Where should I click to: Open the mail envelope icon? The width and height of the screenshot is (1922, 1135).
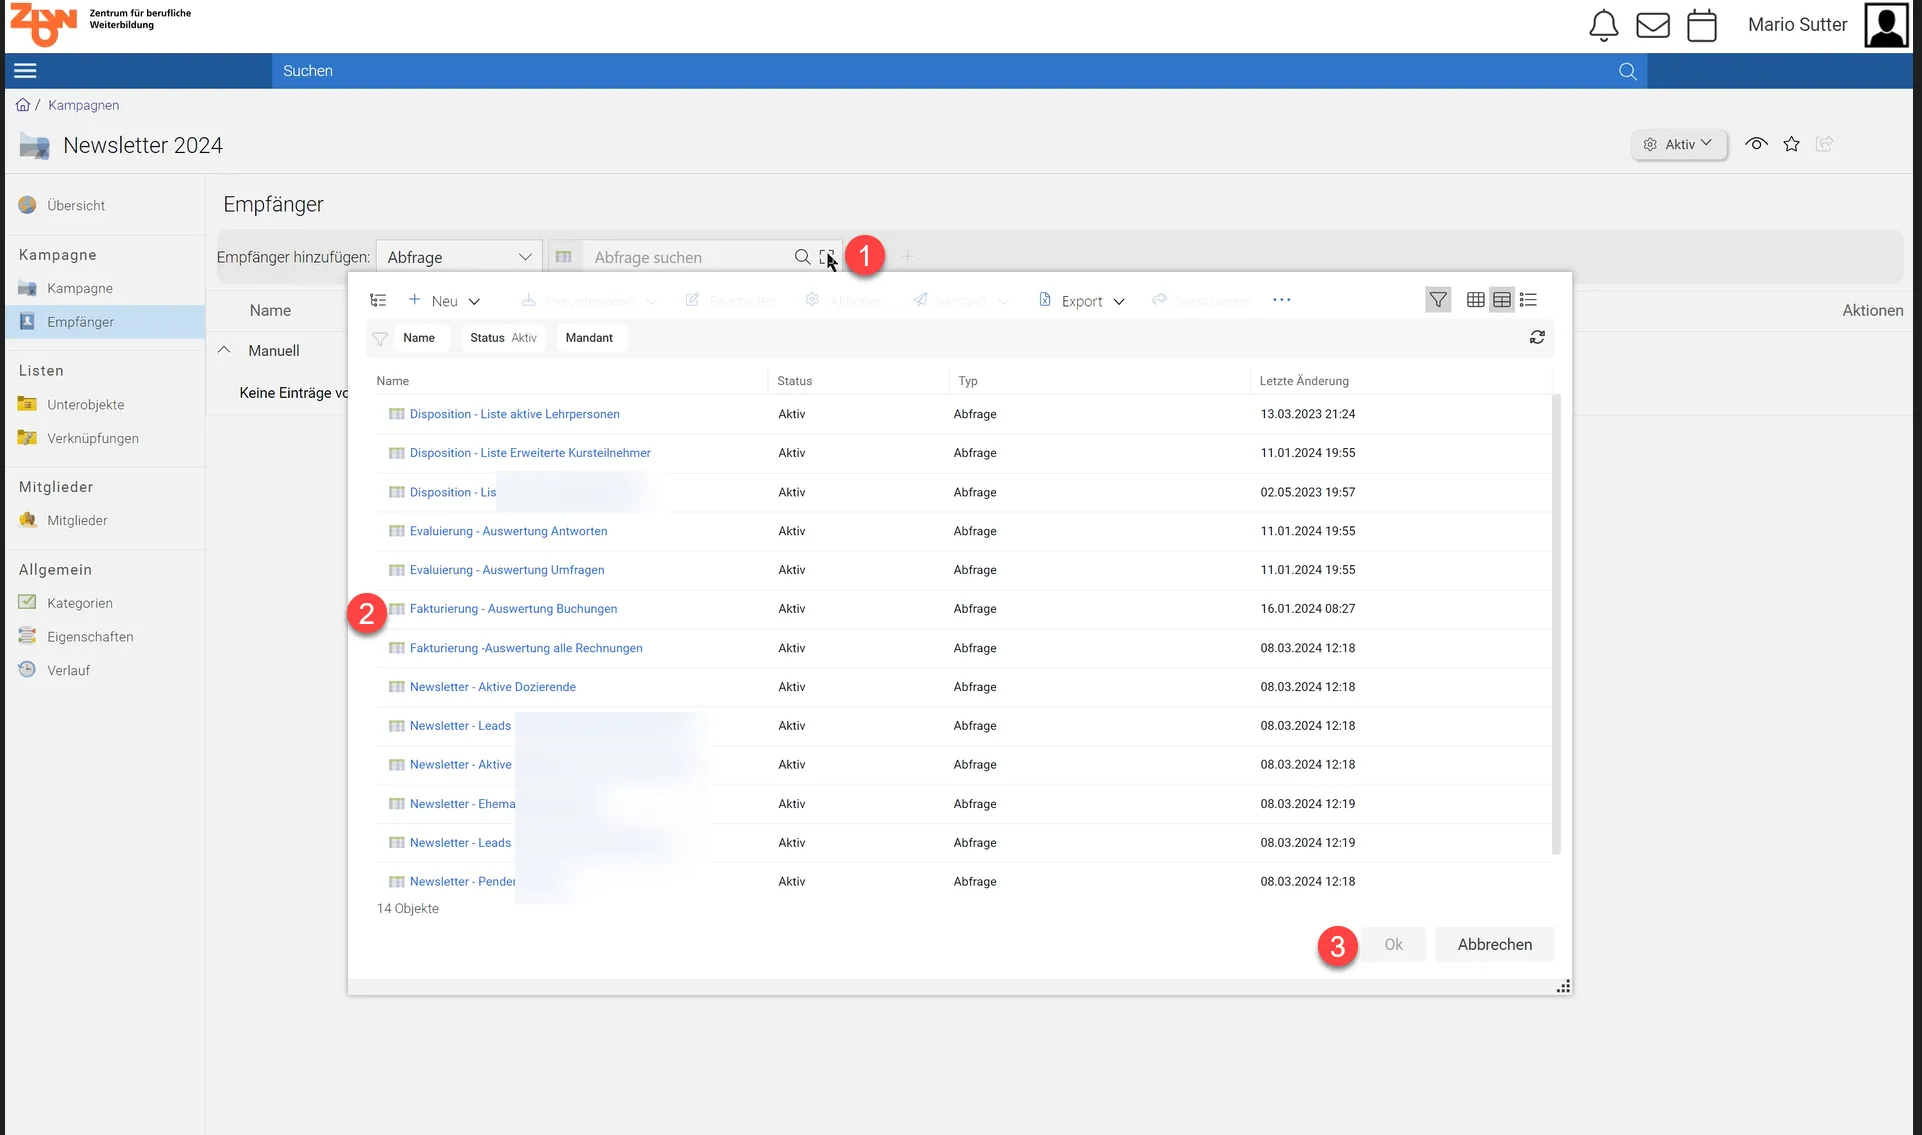1653,25
